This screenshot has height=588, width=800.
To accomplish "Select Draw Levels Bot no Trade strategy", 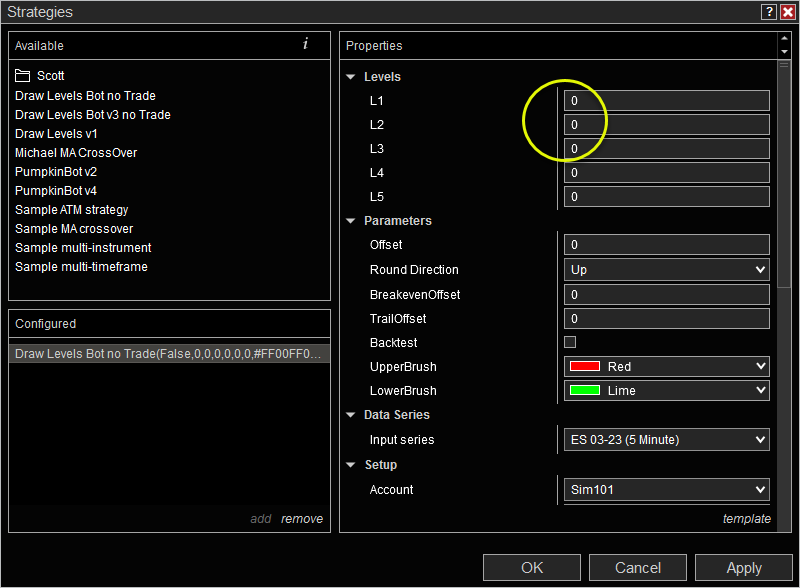I will tap(85, 95).
